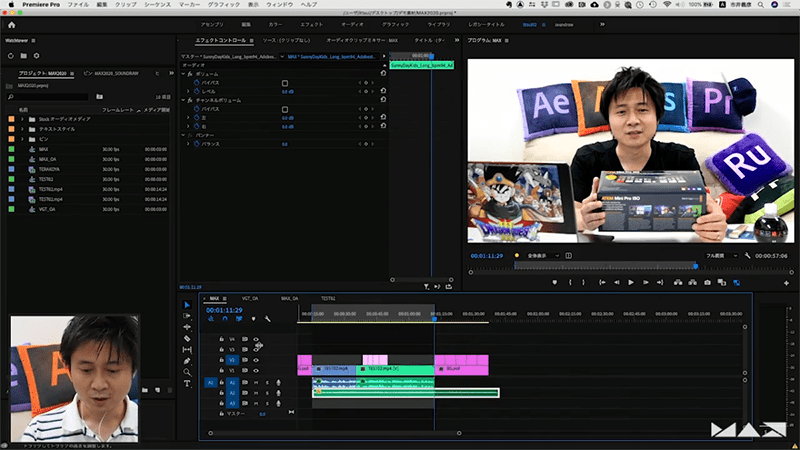Select the Zoom magnifier tool

187,372
